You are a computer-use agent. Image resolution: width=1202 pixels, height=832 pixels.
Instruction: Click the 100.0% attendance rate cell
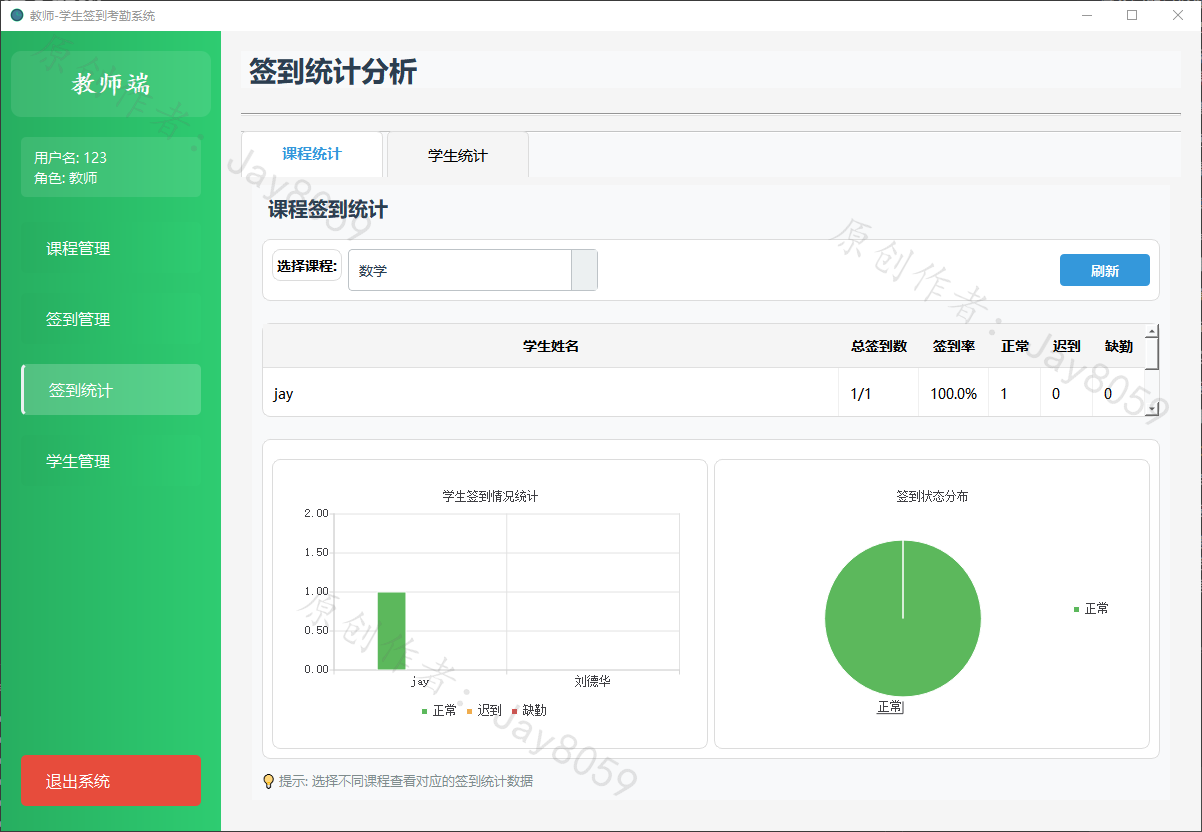click(954, 393)
